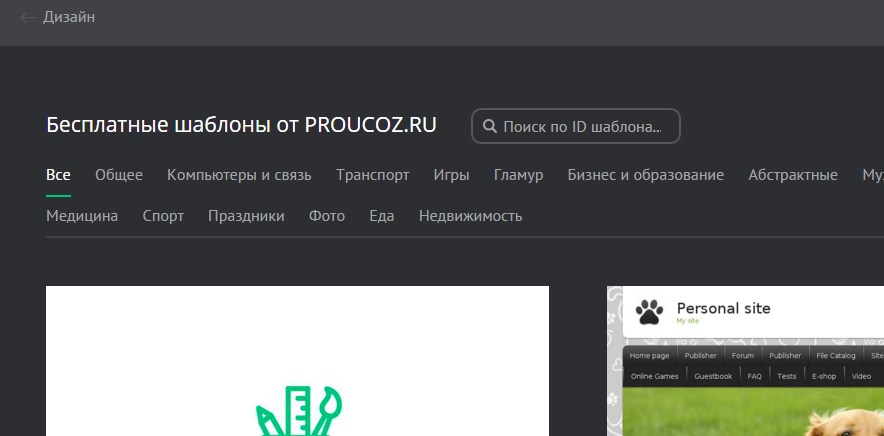This screenshot has width=884, height=436.
Task: Select the Транспорт category tab
Action: pyautogui.click(x=373, y=175)
